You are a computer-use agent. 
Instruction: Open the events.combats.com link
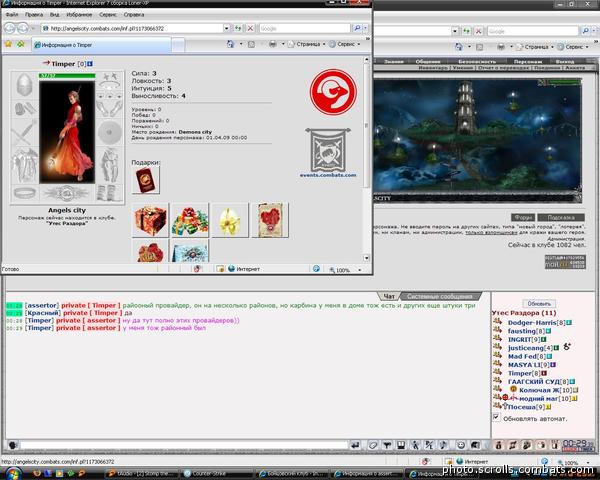pyautogui.click(x=328, y=175)
